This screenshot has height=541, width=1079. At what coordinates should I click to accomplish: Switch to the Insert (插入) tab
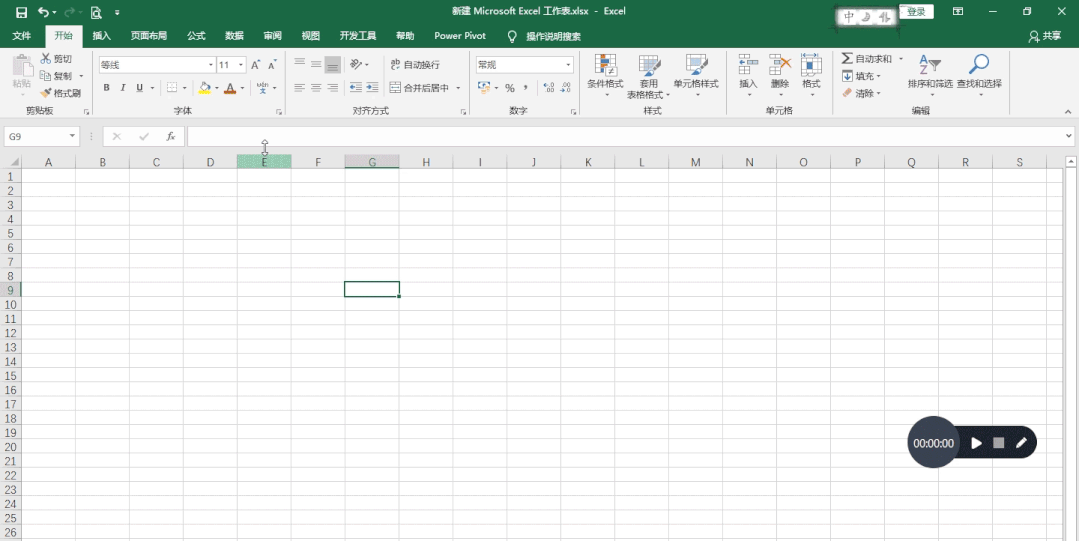102,36
